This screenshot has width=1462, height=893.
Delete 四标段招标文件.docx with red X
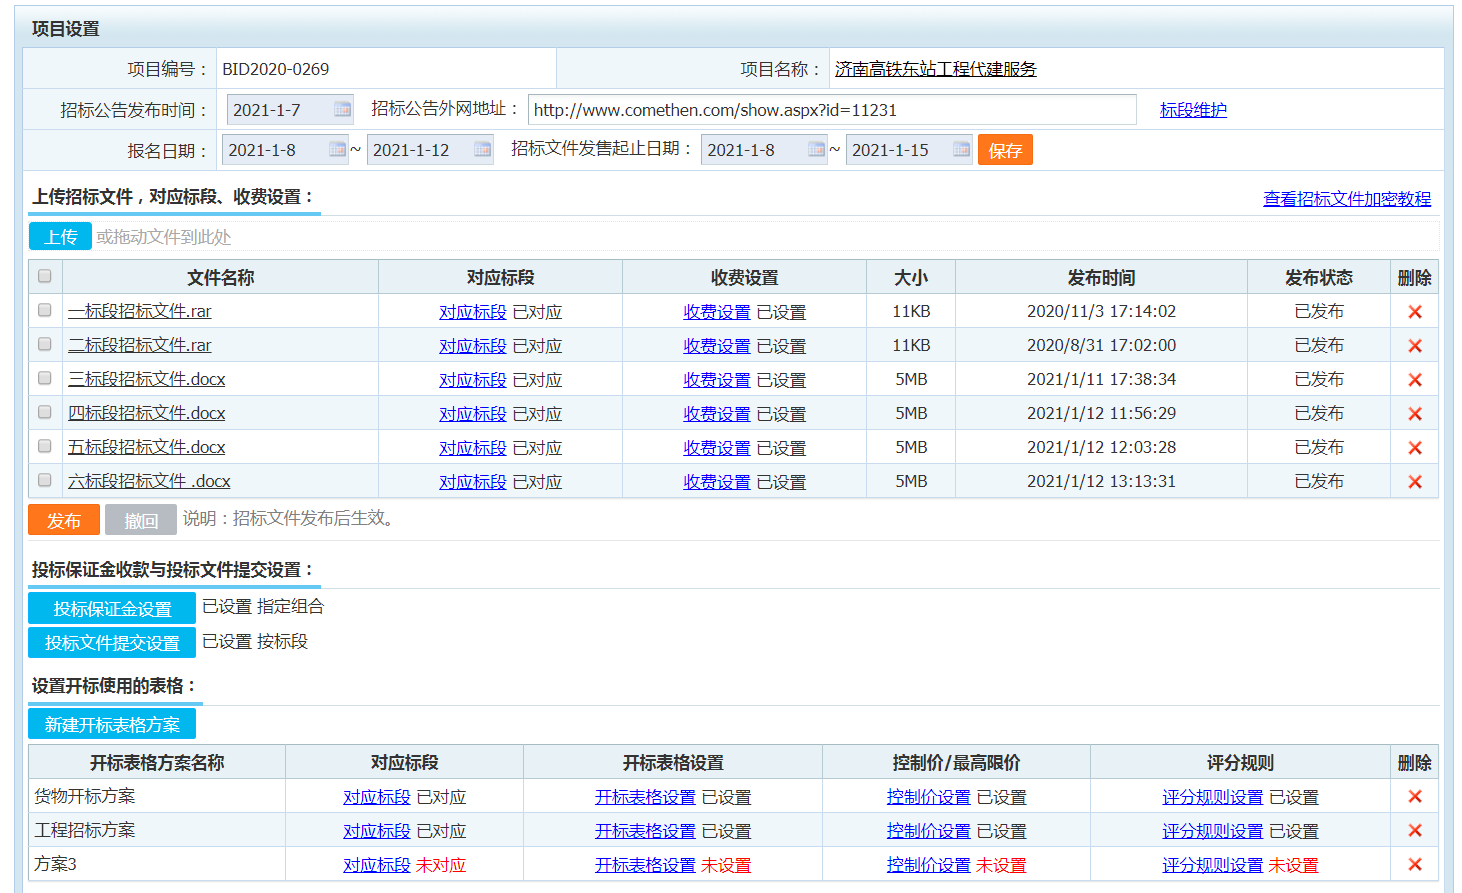(x=1415, y=414)
